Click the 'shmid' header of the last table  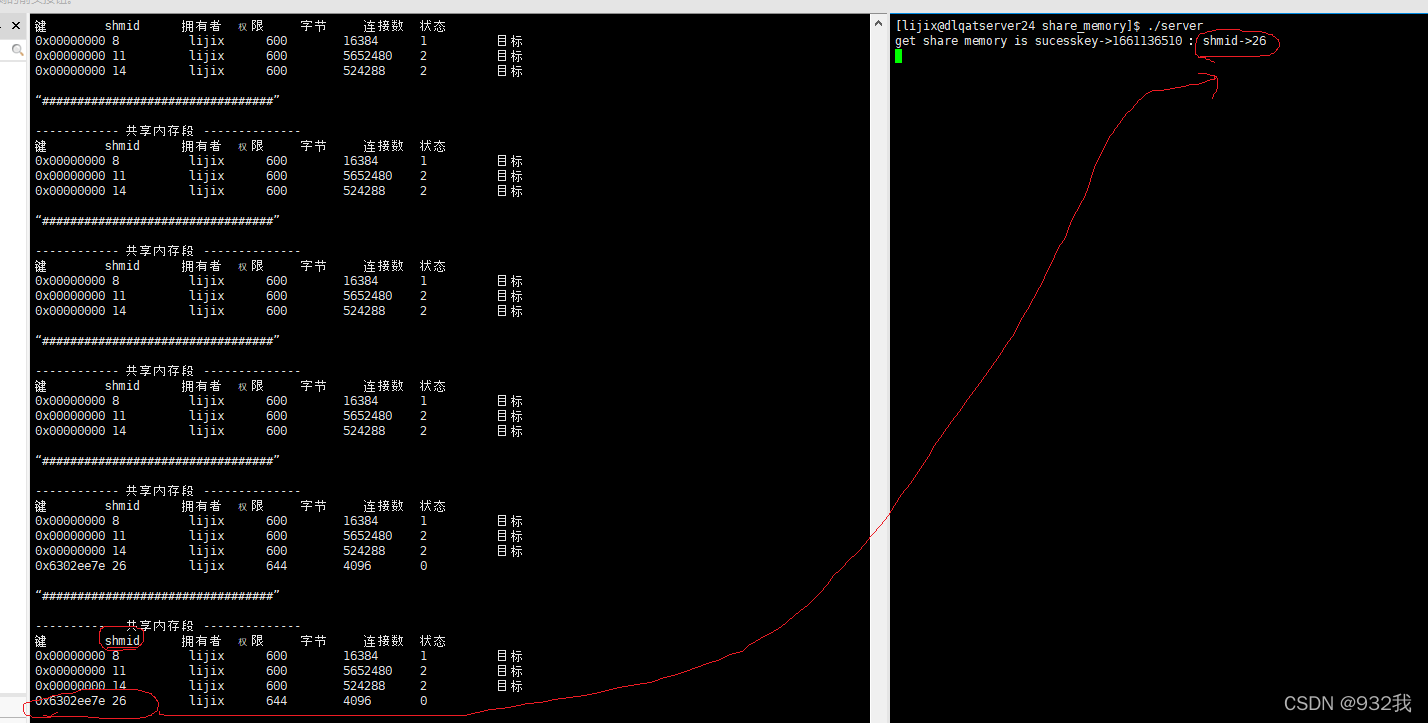pos(122,641)
